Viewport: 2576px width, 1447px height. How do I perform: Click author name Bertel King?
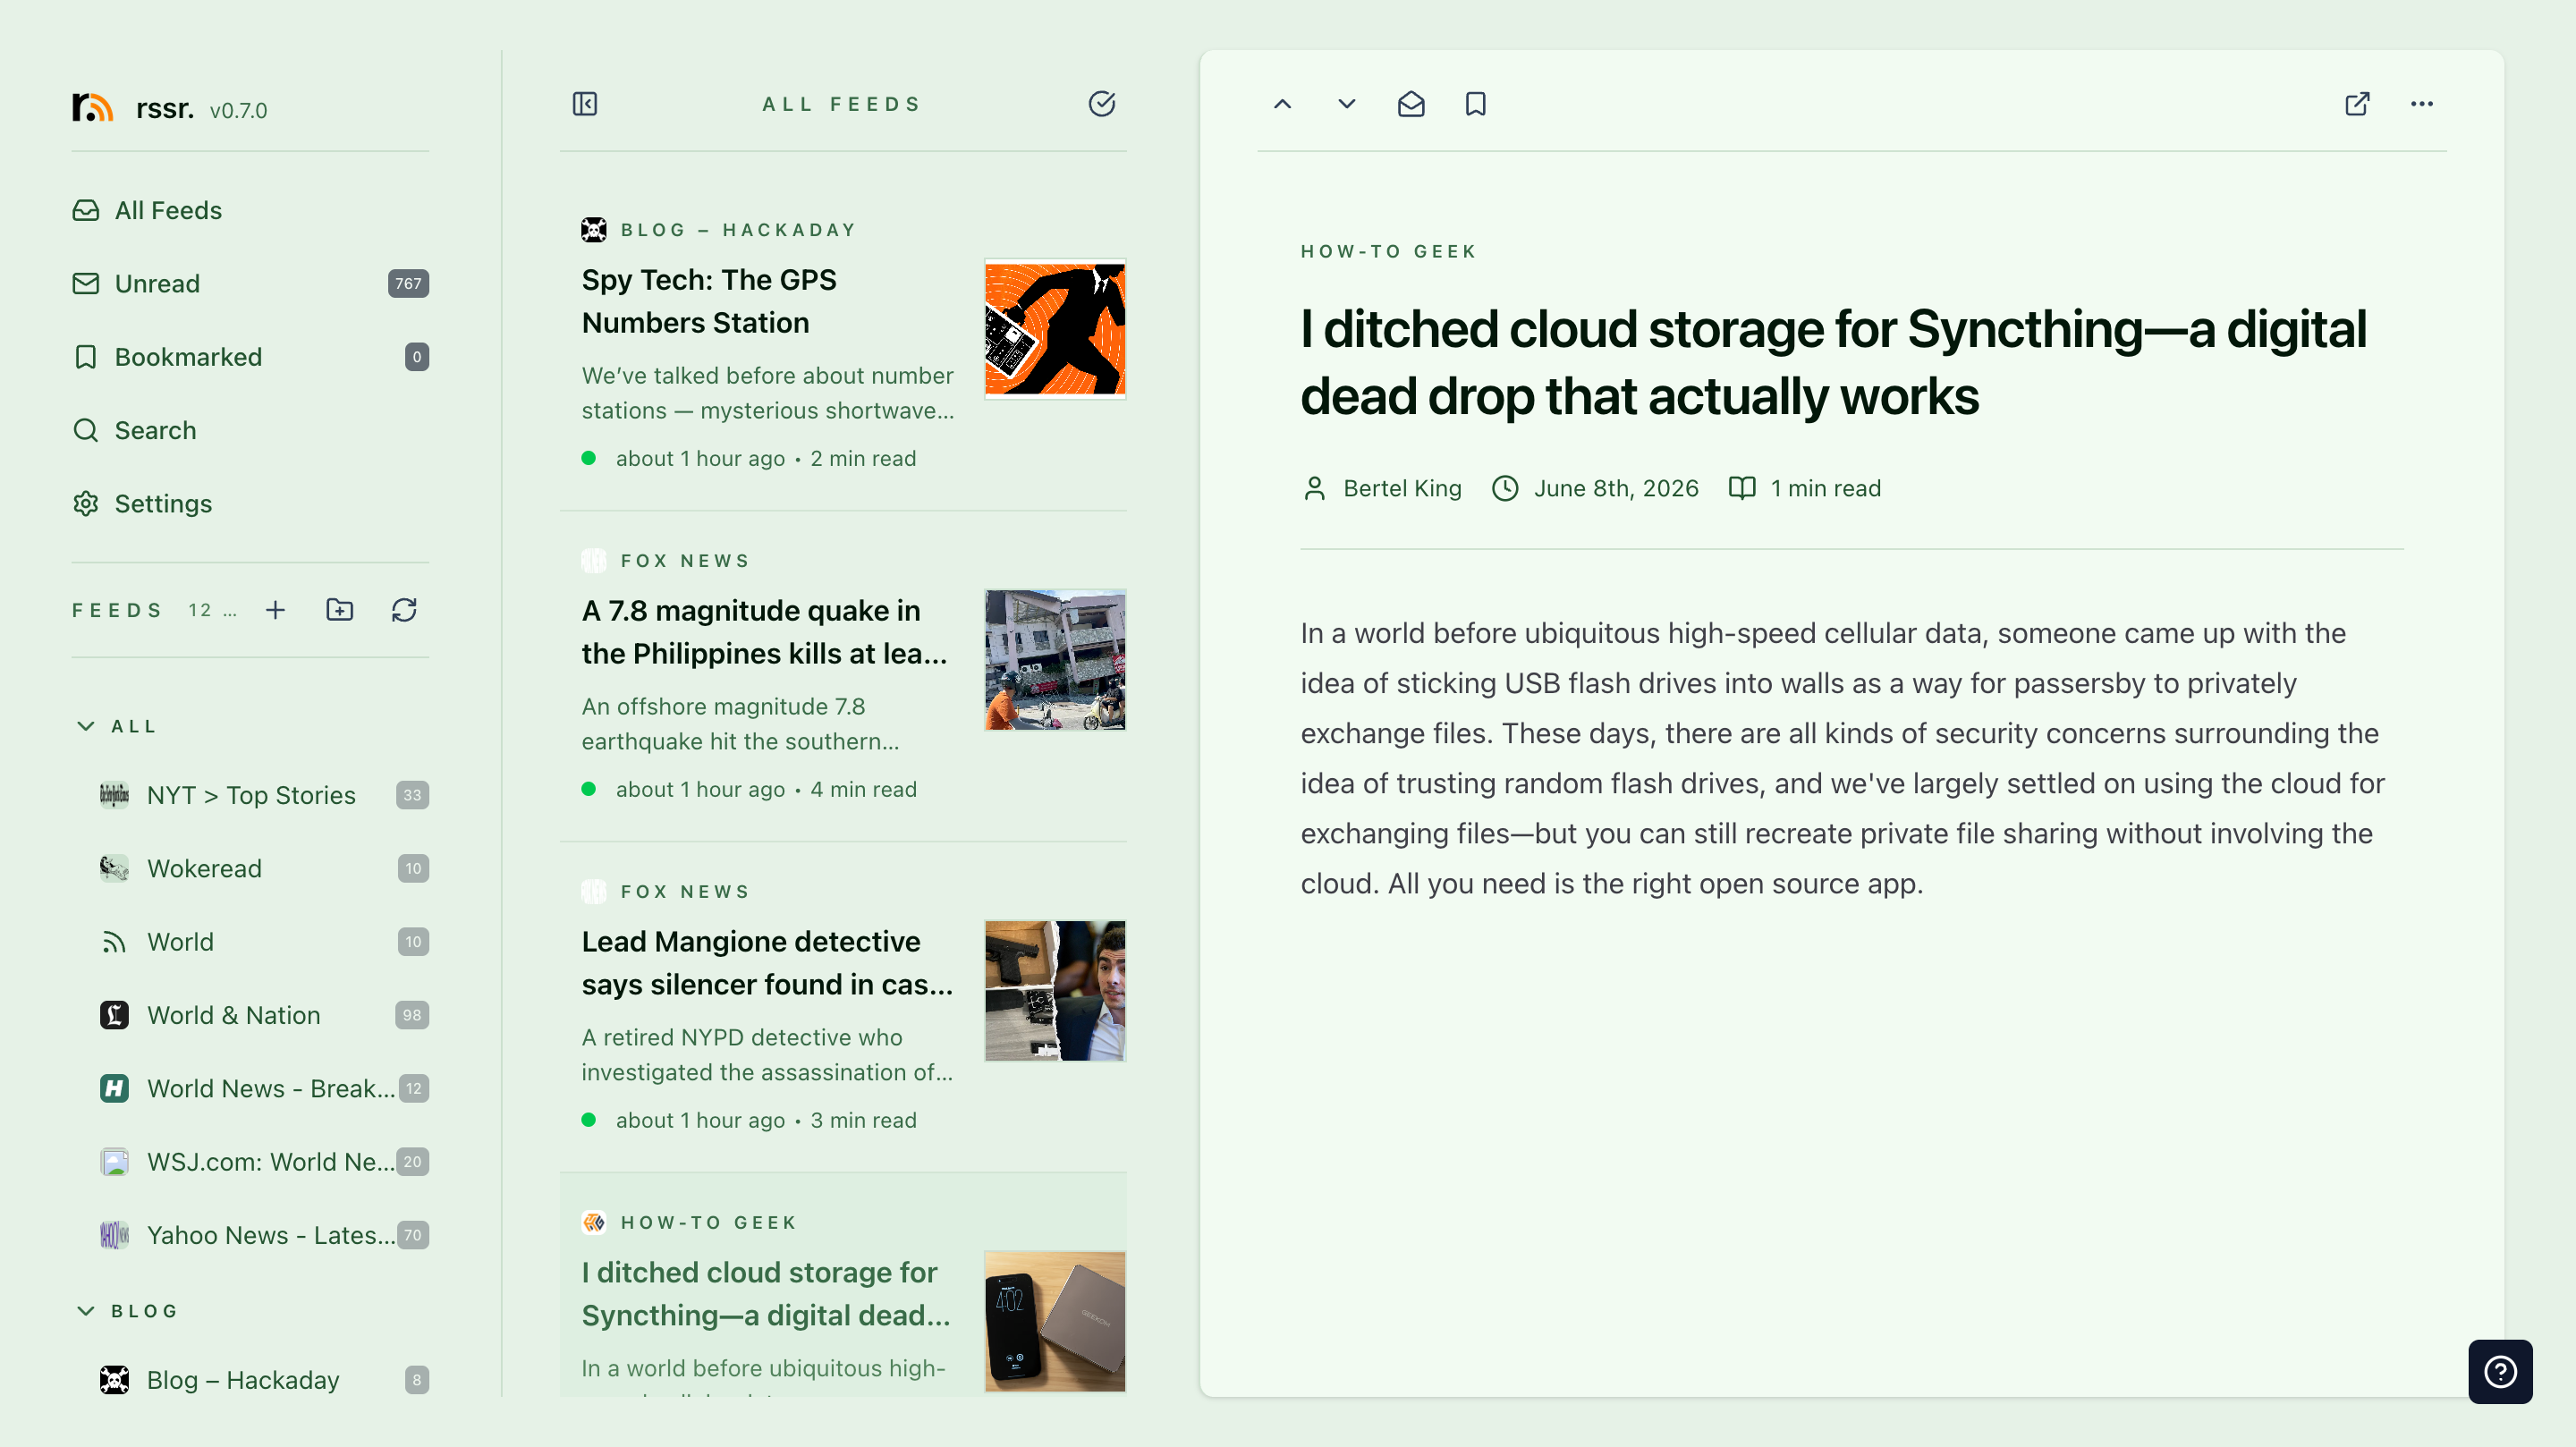point(1402,488)
